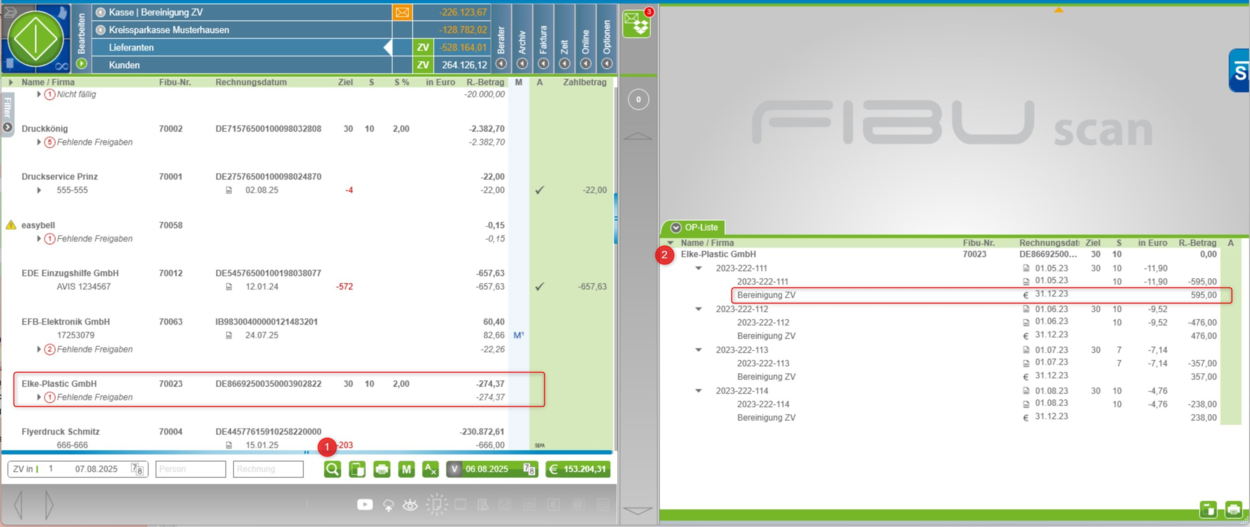1250x527 pixels.
Task: Click the green total amount 153.204,31 button
Action: (577, 469)
